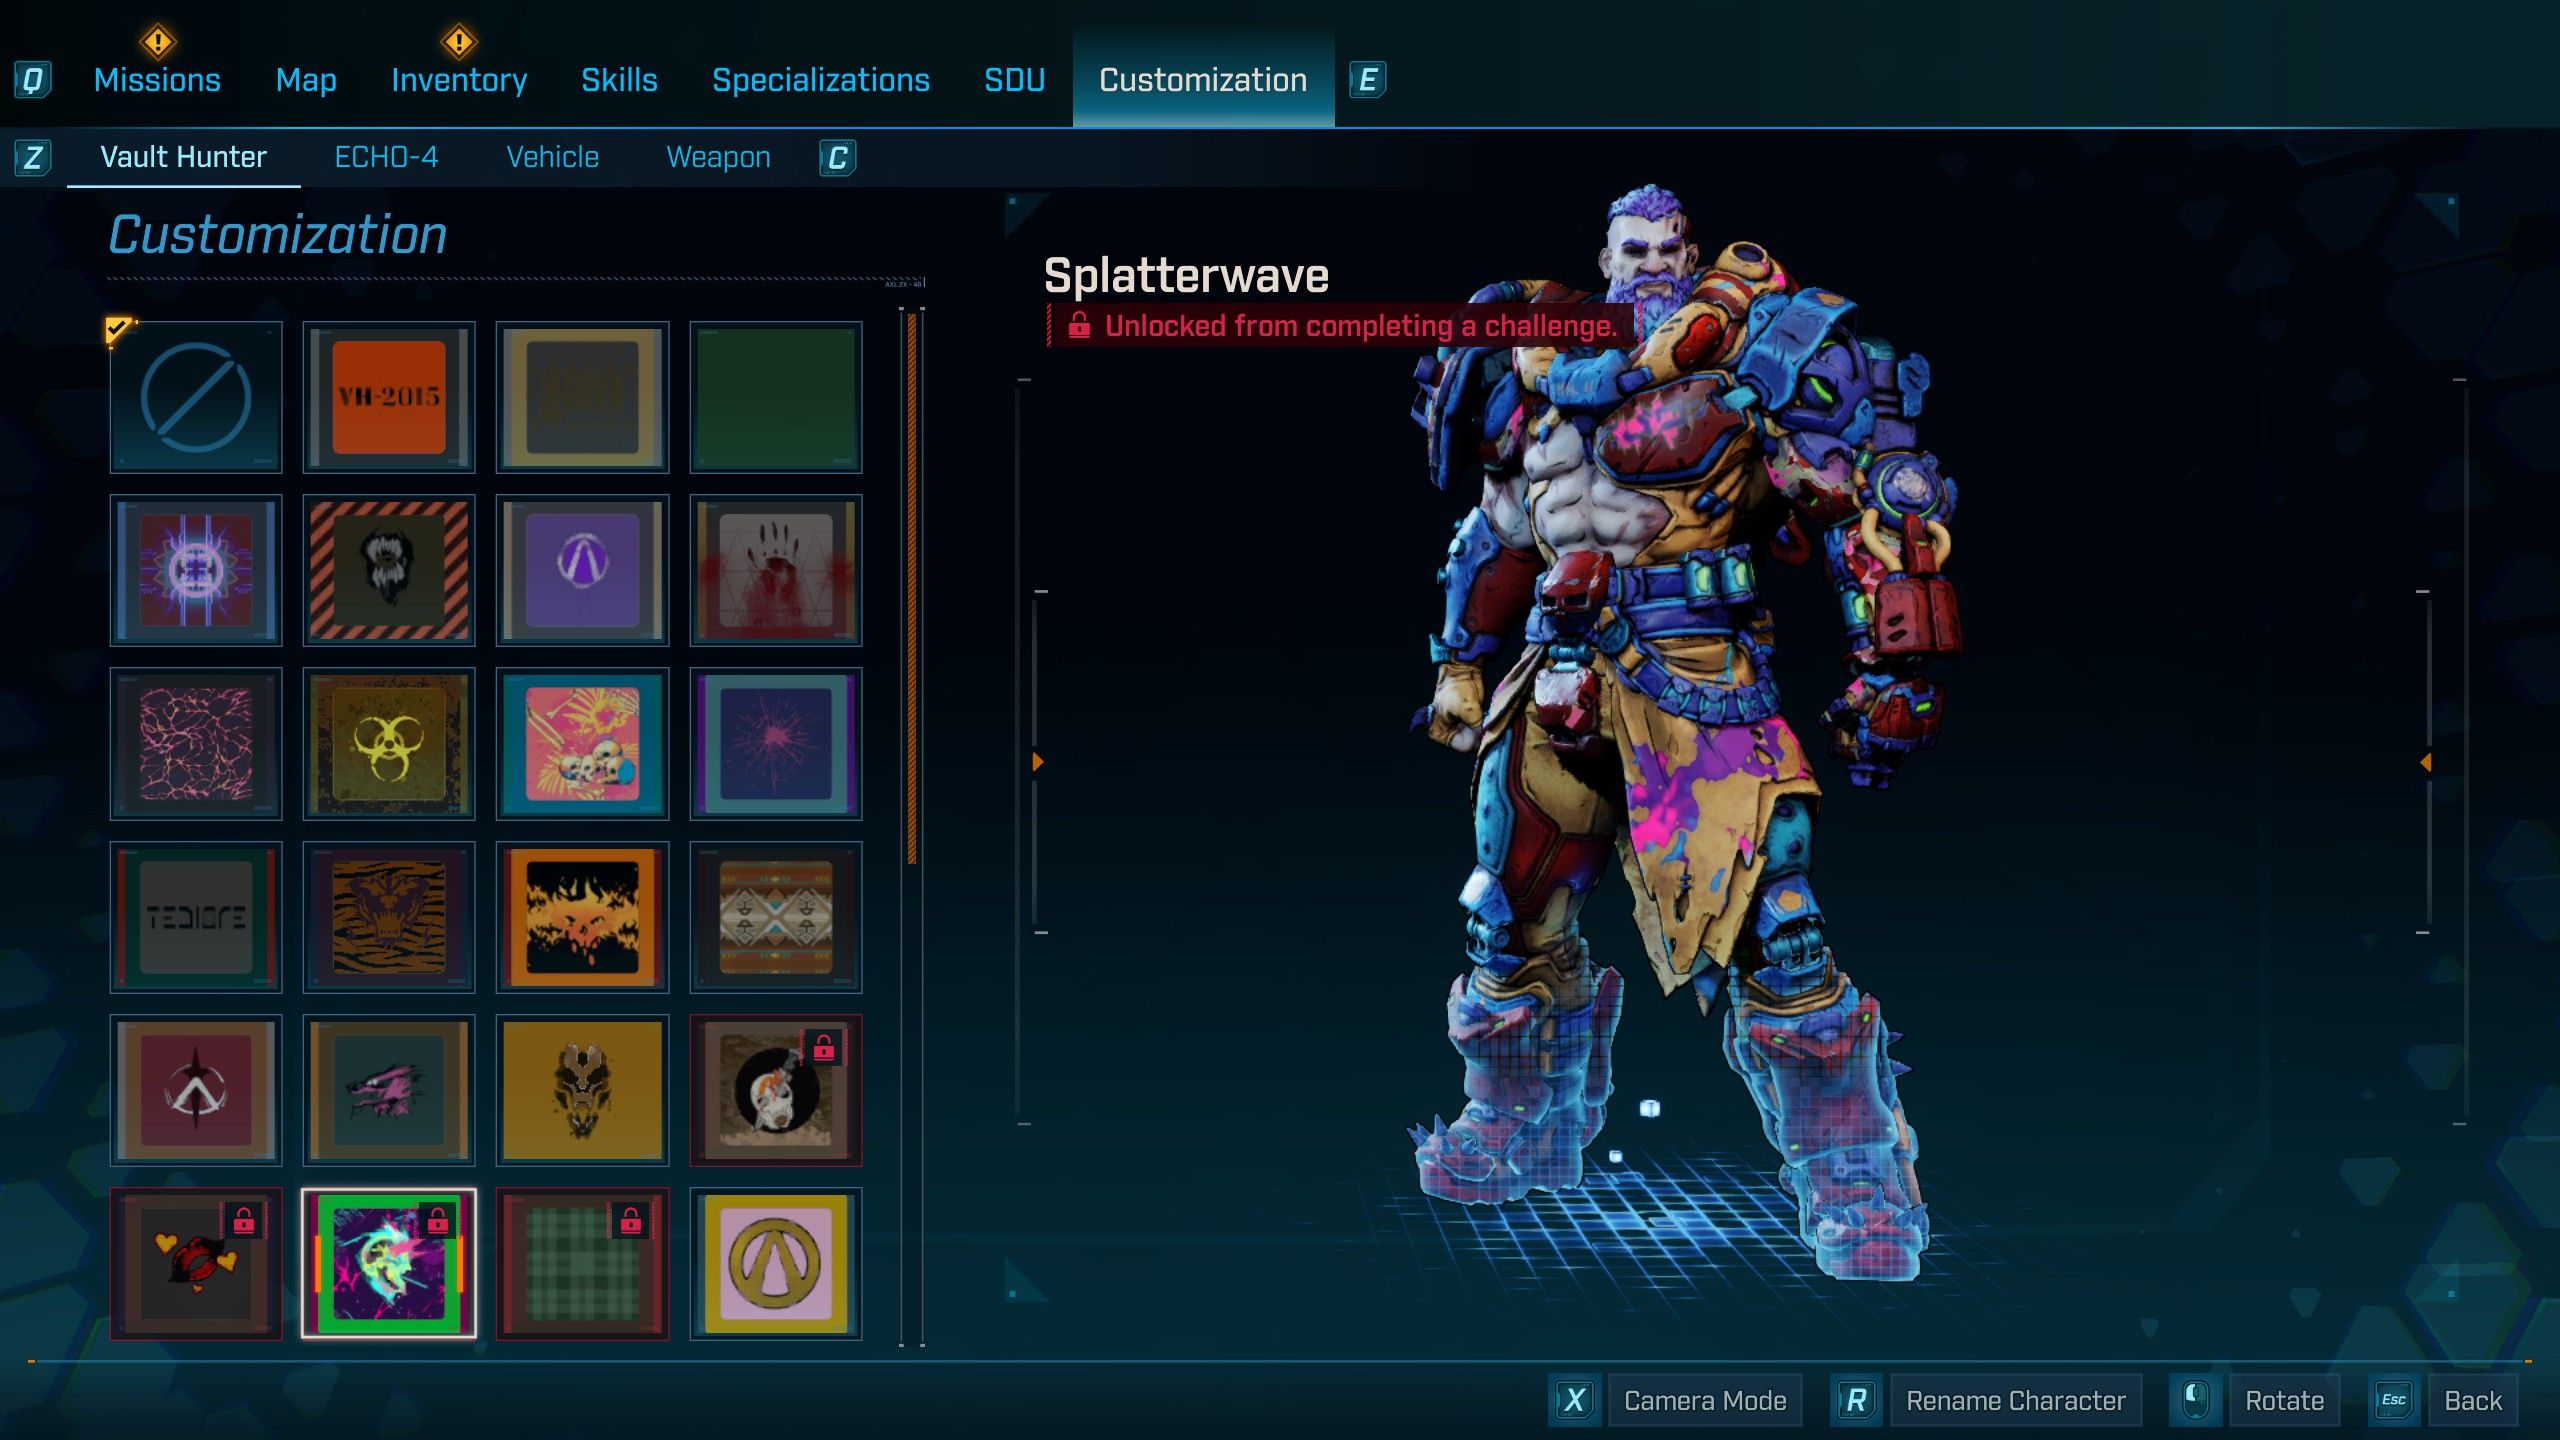The image size is (2560, 1440).
Task: Select the pink cracked lava skin
Action: tap(196, 744)
